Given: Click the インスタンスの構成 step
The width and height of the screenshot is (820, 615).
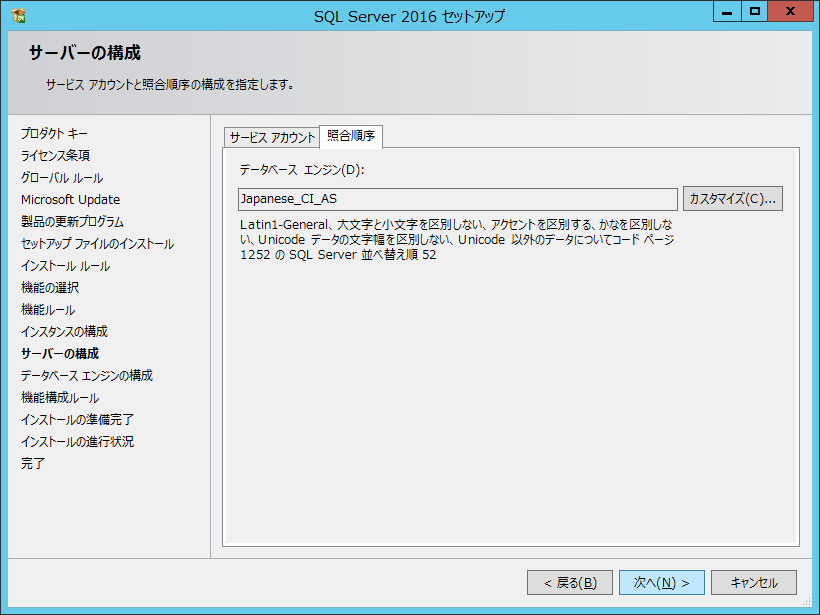Looking at the screenshot, I should pos(64,331).
